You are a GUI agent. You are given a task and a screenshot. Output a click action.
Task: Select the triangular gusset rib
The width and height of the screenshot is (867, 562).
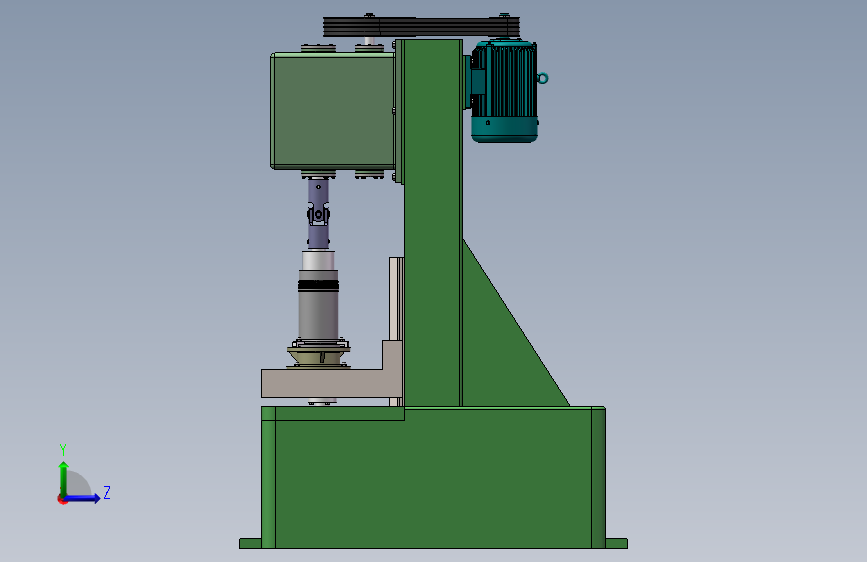(500, 343)
